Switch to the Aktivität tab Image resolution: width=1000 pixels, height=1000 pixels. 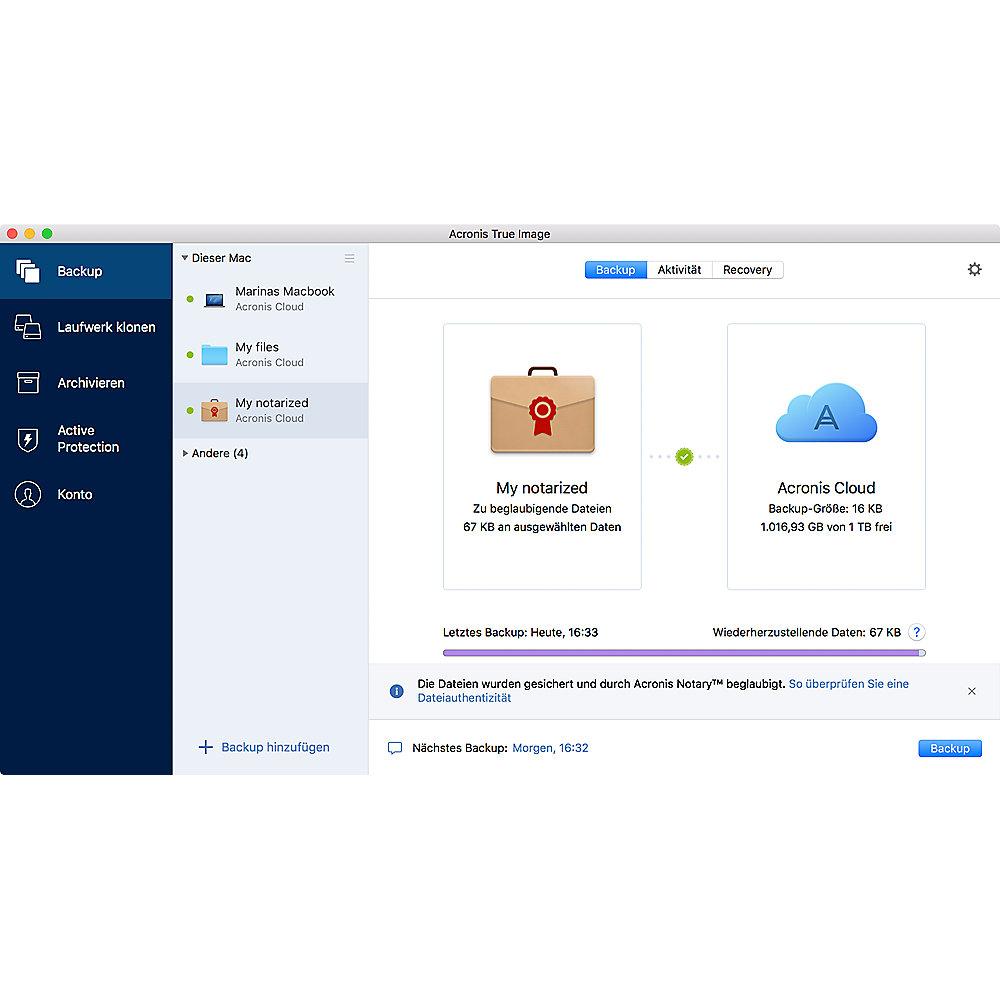coord(679,270)
